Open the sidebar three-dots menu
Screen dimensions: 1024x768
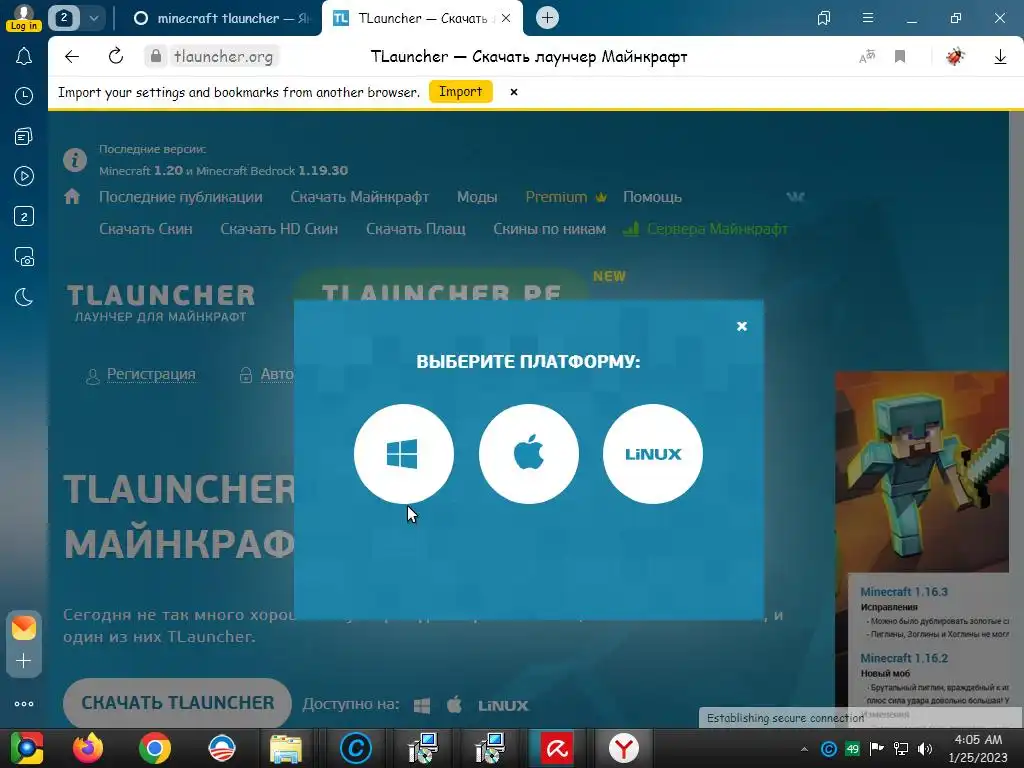(24, 704)
